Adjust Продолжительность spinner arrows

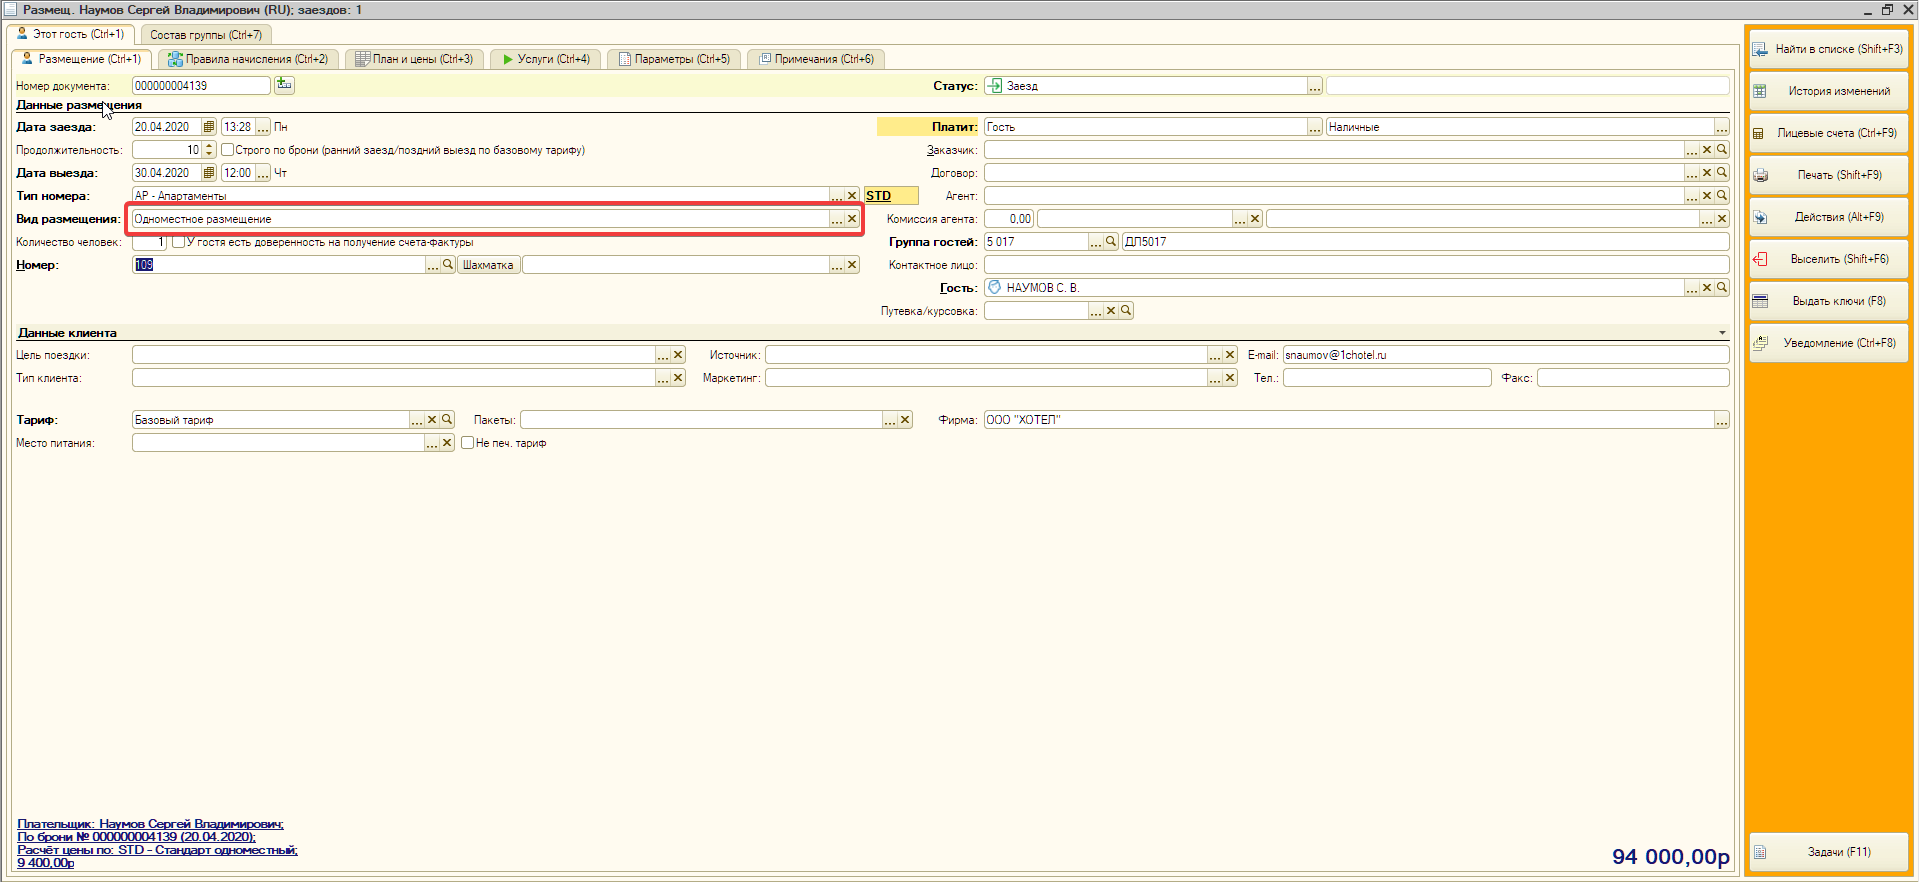[x=209, y=150]
